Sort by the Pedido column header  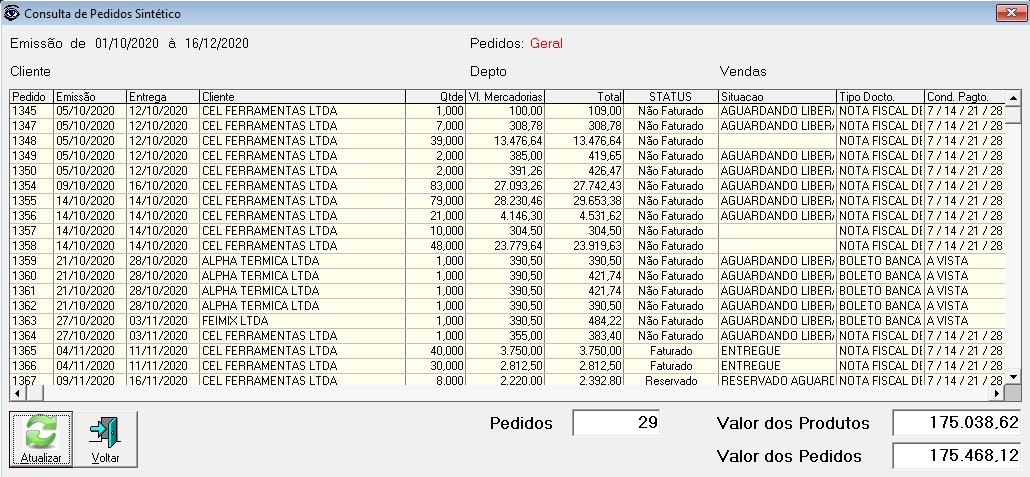click(31, 96)
